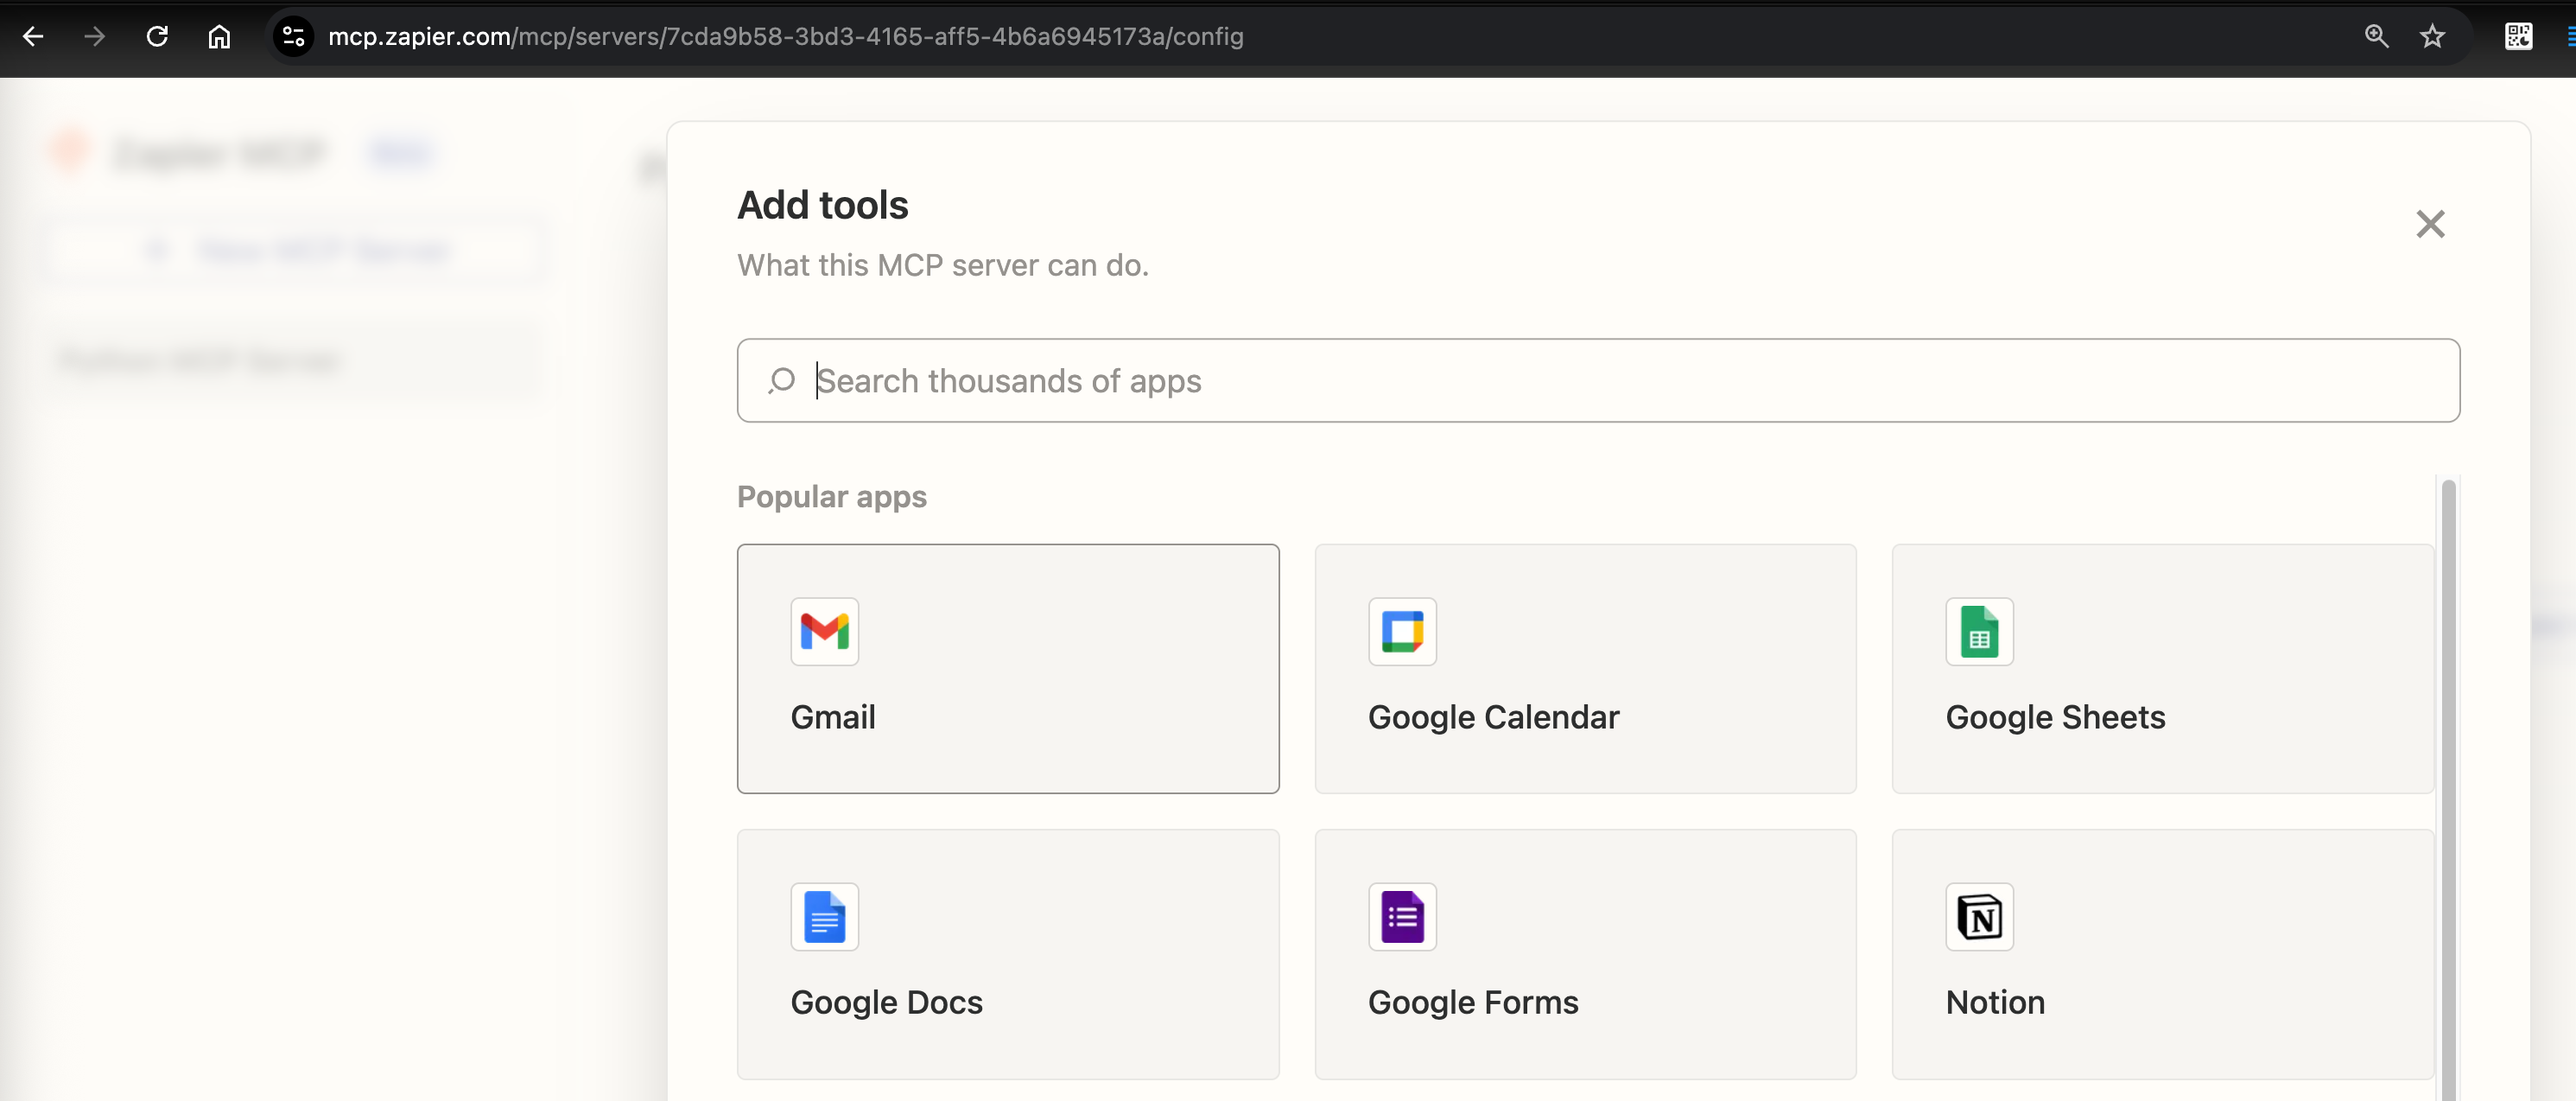
Task: Bookmark this page with the star icon
Action: (x=2432, y=37)
